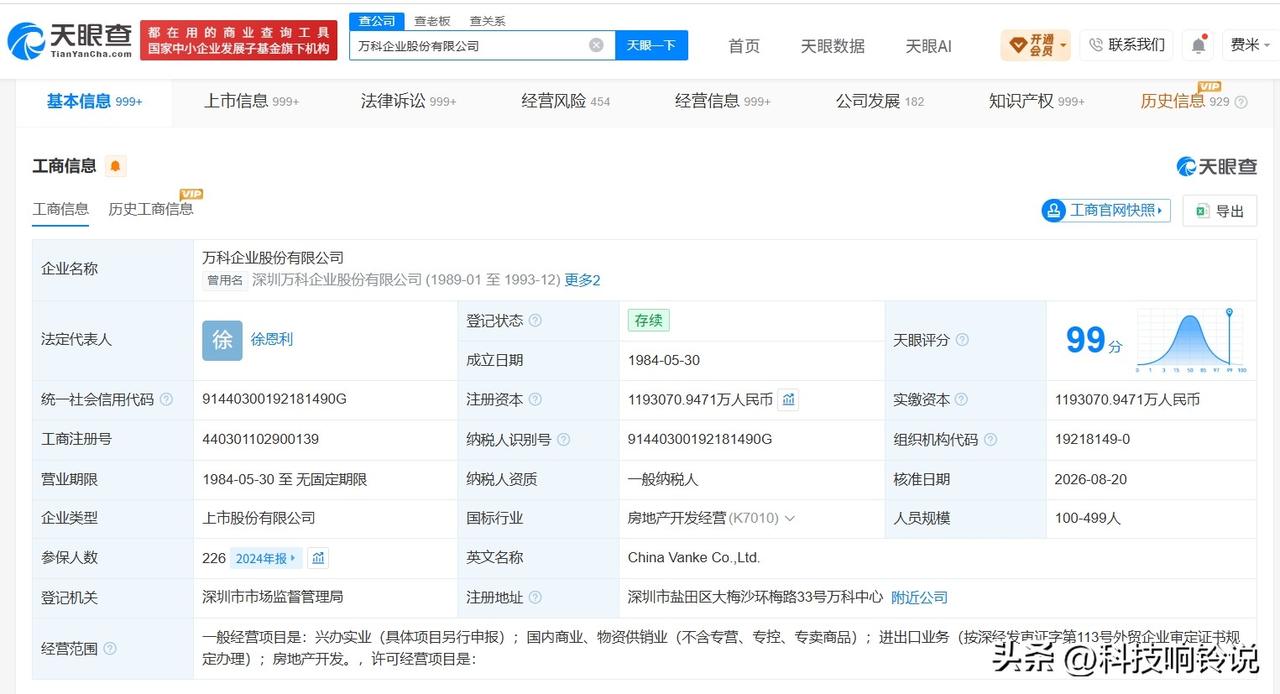This screenshot has height=694, width=1280.
Task: Switch to the 查老板 search tab
Action: (x=432, y=21)
